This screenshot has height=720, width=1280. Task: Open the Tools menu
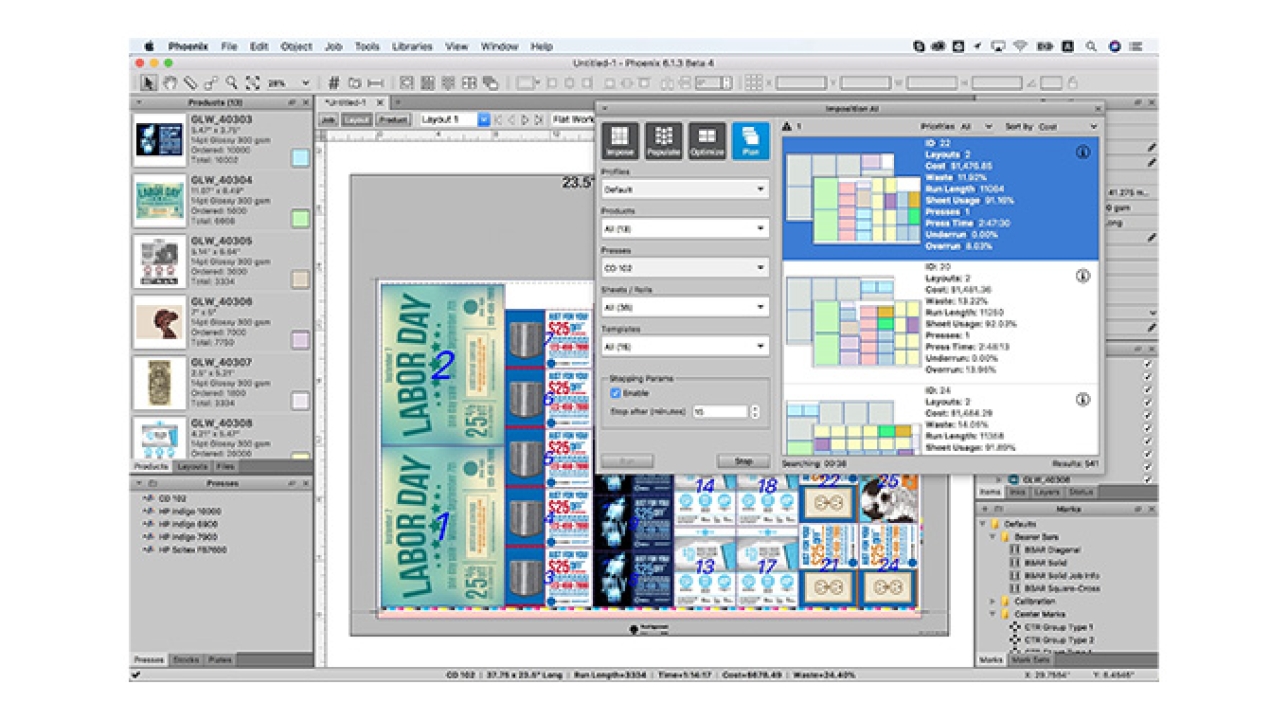(367, 46)
